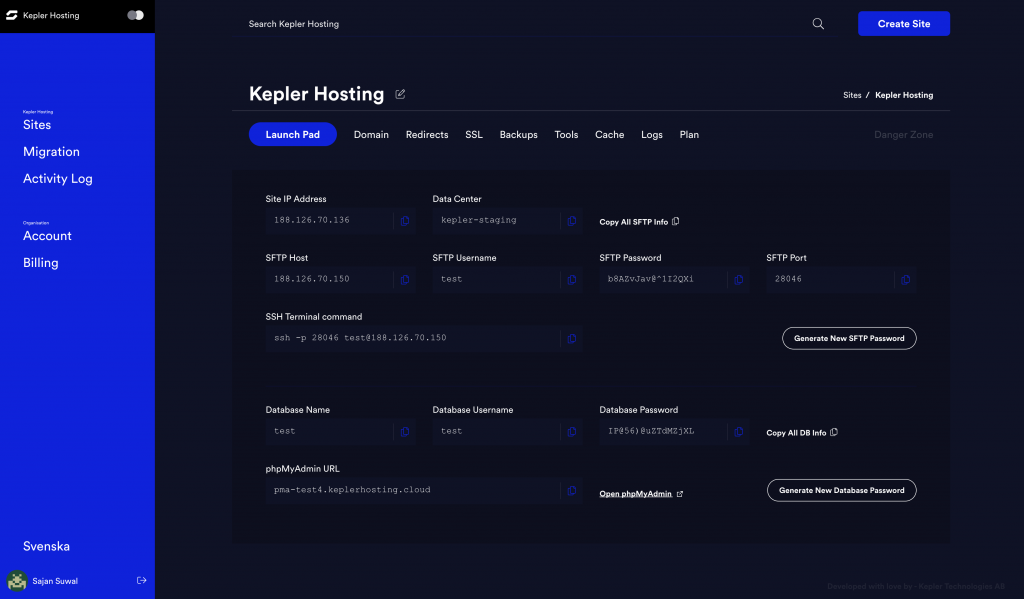This screenshot has width=1024, height=599.
Task: Copy the SFTP Username value
Action: coord(572,280)
